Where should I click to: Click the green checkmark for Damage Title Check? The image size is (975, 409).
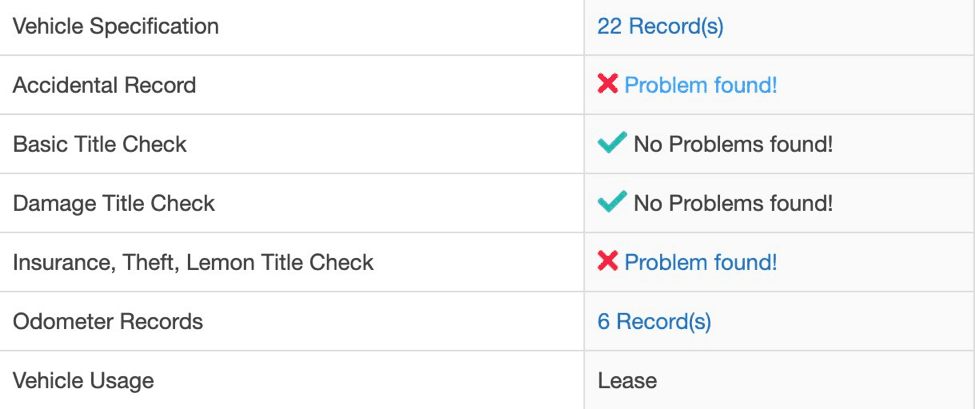click(611, 203)
